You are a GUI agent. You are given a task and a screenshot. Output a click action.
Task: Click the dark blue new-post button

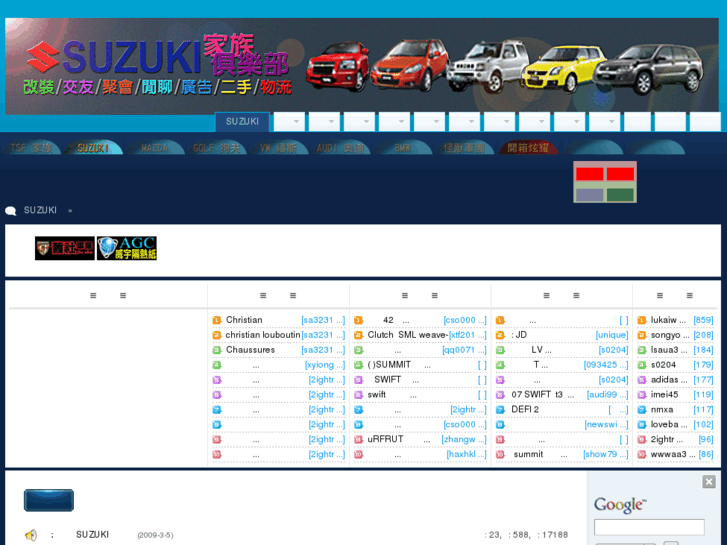(x=49, y=500)
